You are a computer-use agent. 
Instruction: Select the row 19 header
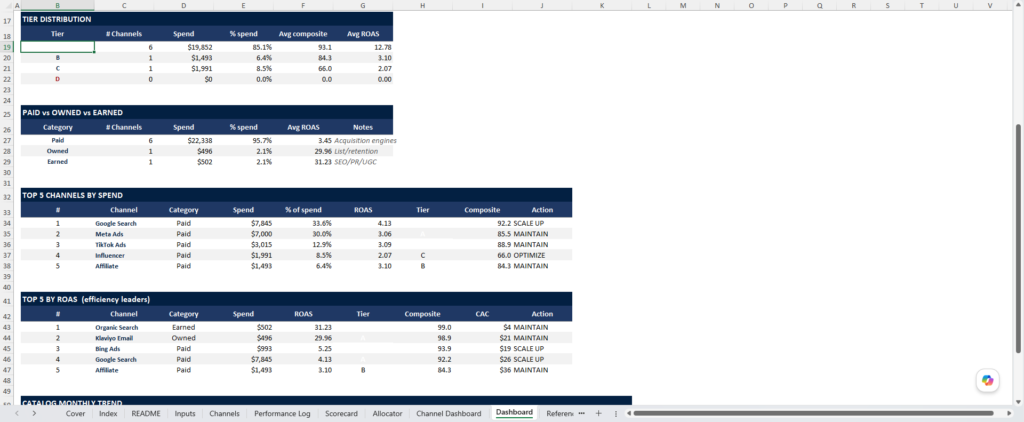point(7,47)
